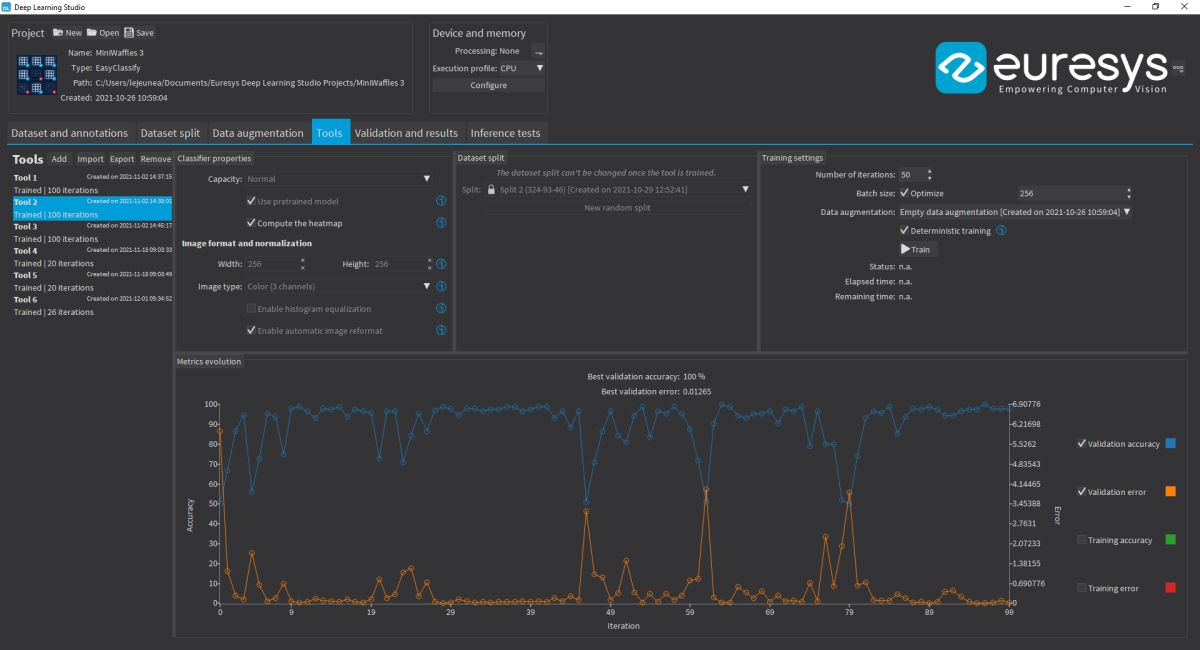The image size is (1200, 650).
Task: Save the project
Action: [139, 33]
